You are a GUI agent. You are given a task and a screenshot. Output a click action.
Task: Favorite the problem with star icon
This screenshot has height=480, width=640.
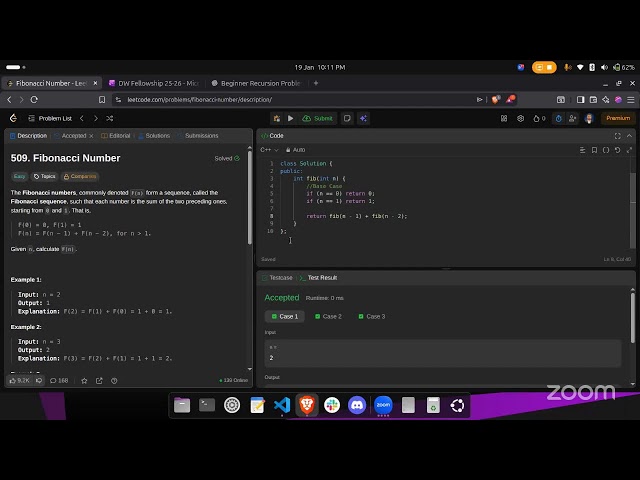84,380
